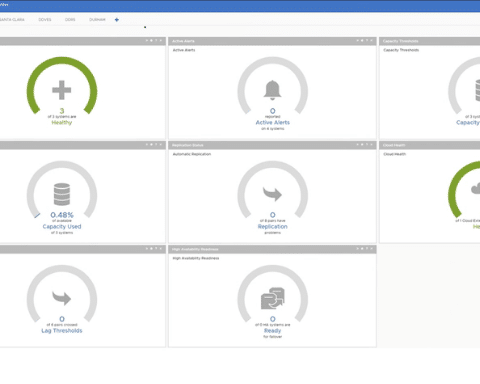Open settings of the Capacity Used panel

[x=151, y=145]
